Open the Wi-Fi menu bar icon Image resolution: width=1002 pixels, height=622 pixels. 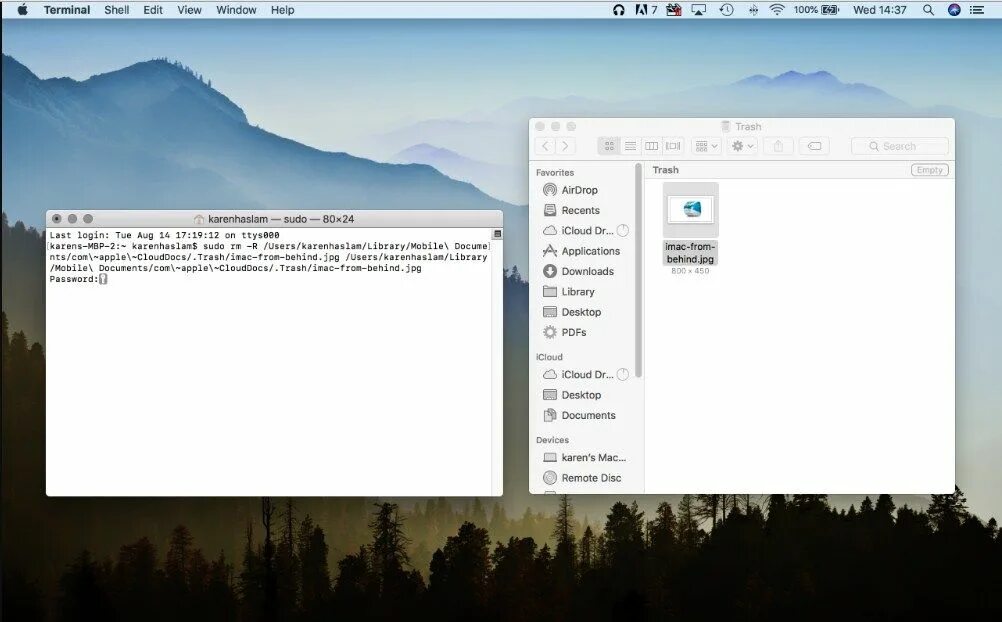pos(776,10)
